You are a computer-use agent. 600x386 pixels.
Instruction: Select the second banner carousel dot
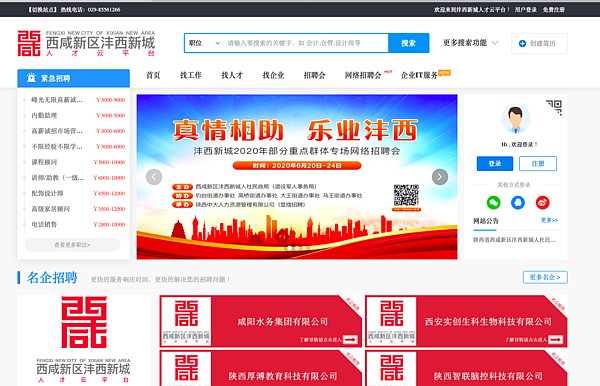pyautogui.click(x=297, y=248)
